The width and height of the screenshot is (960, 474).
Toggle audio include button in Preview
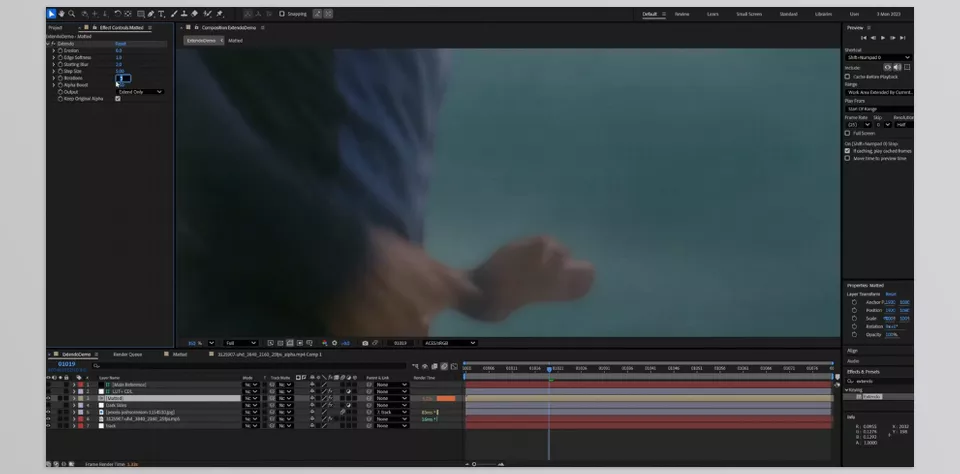[x=898, y=67]
